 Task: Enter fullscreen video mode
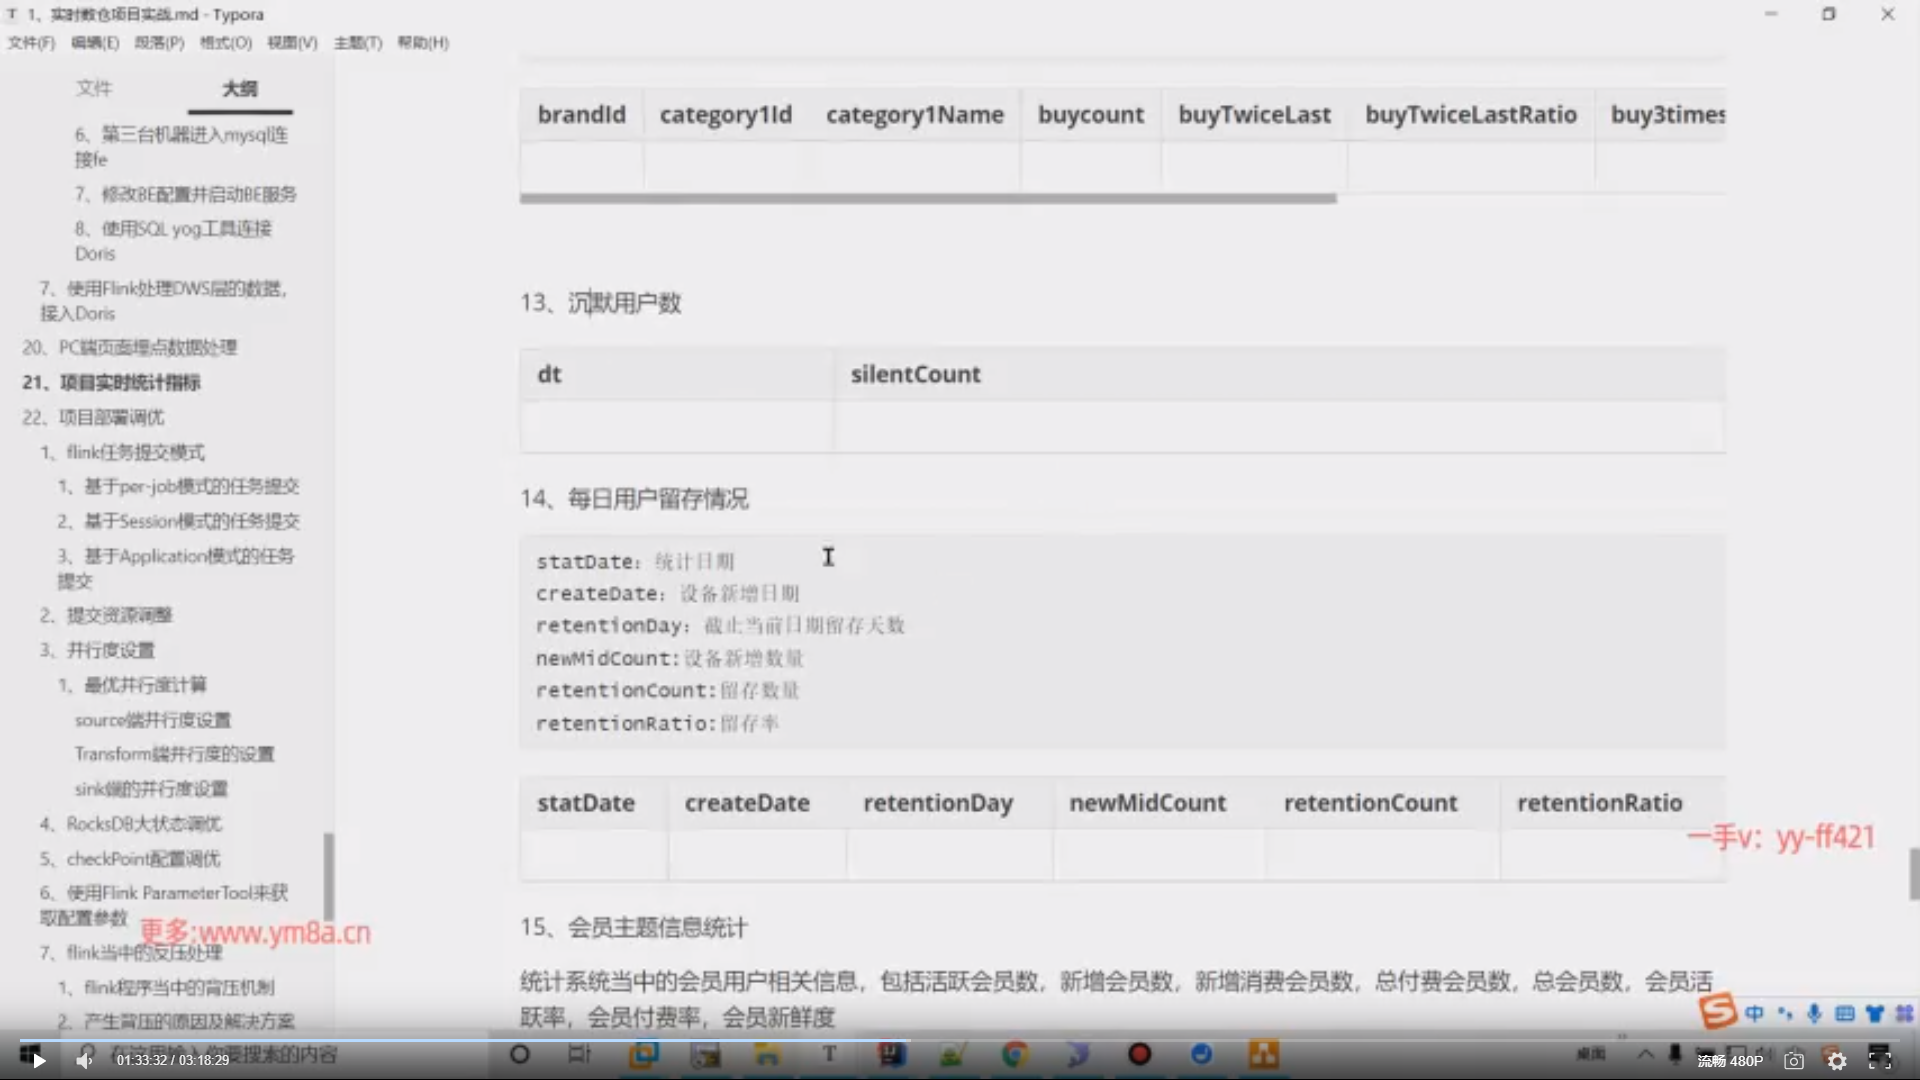(1879, 1060)
